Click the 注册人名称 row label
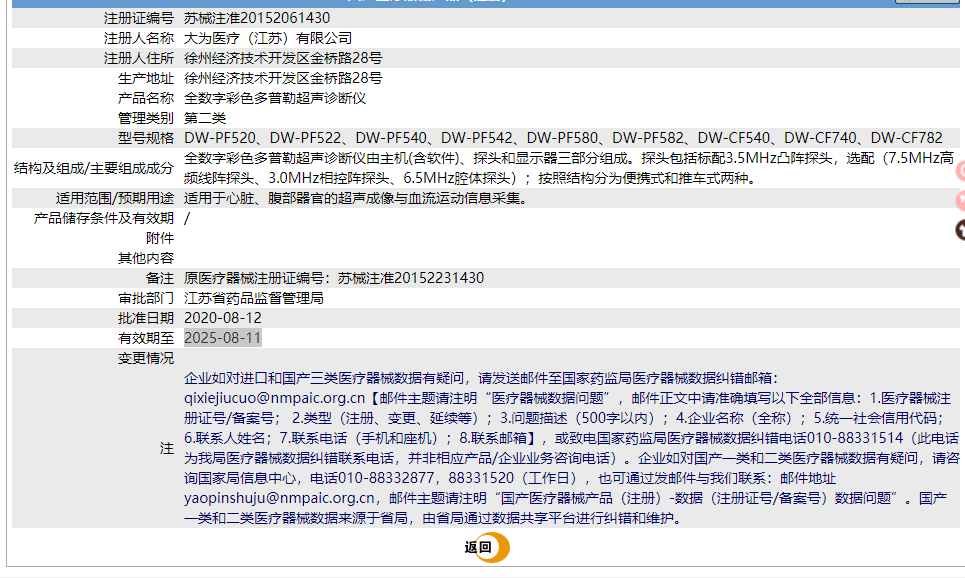965x578 pixels. coord(140,37)
